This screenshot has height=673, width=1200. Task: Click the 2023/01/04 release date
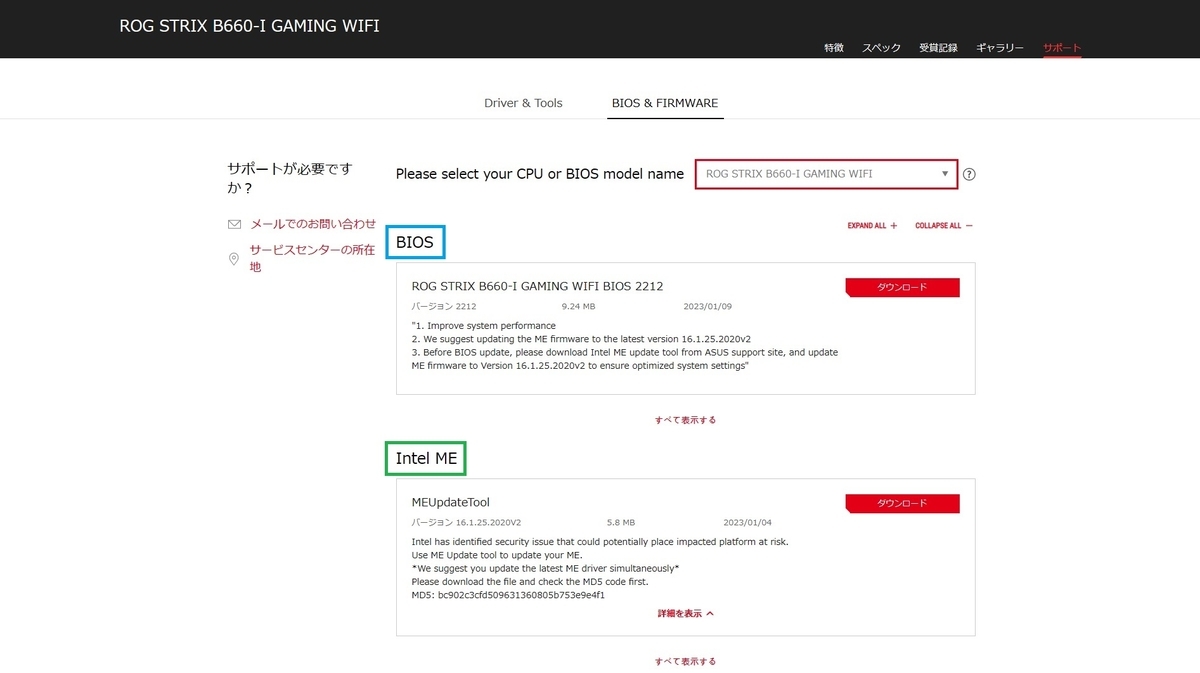[x=747, y=522]
